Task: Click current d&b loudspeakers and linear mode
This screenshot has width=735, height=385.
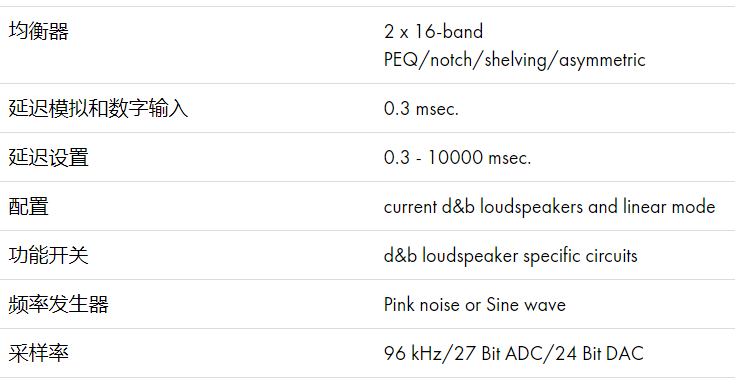Action: coord(549,207)
